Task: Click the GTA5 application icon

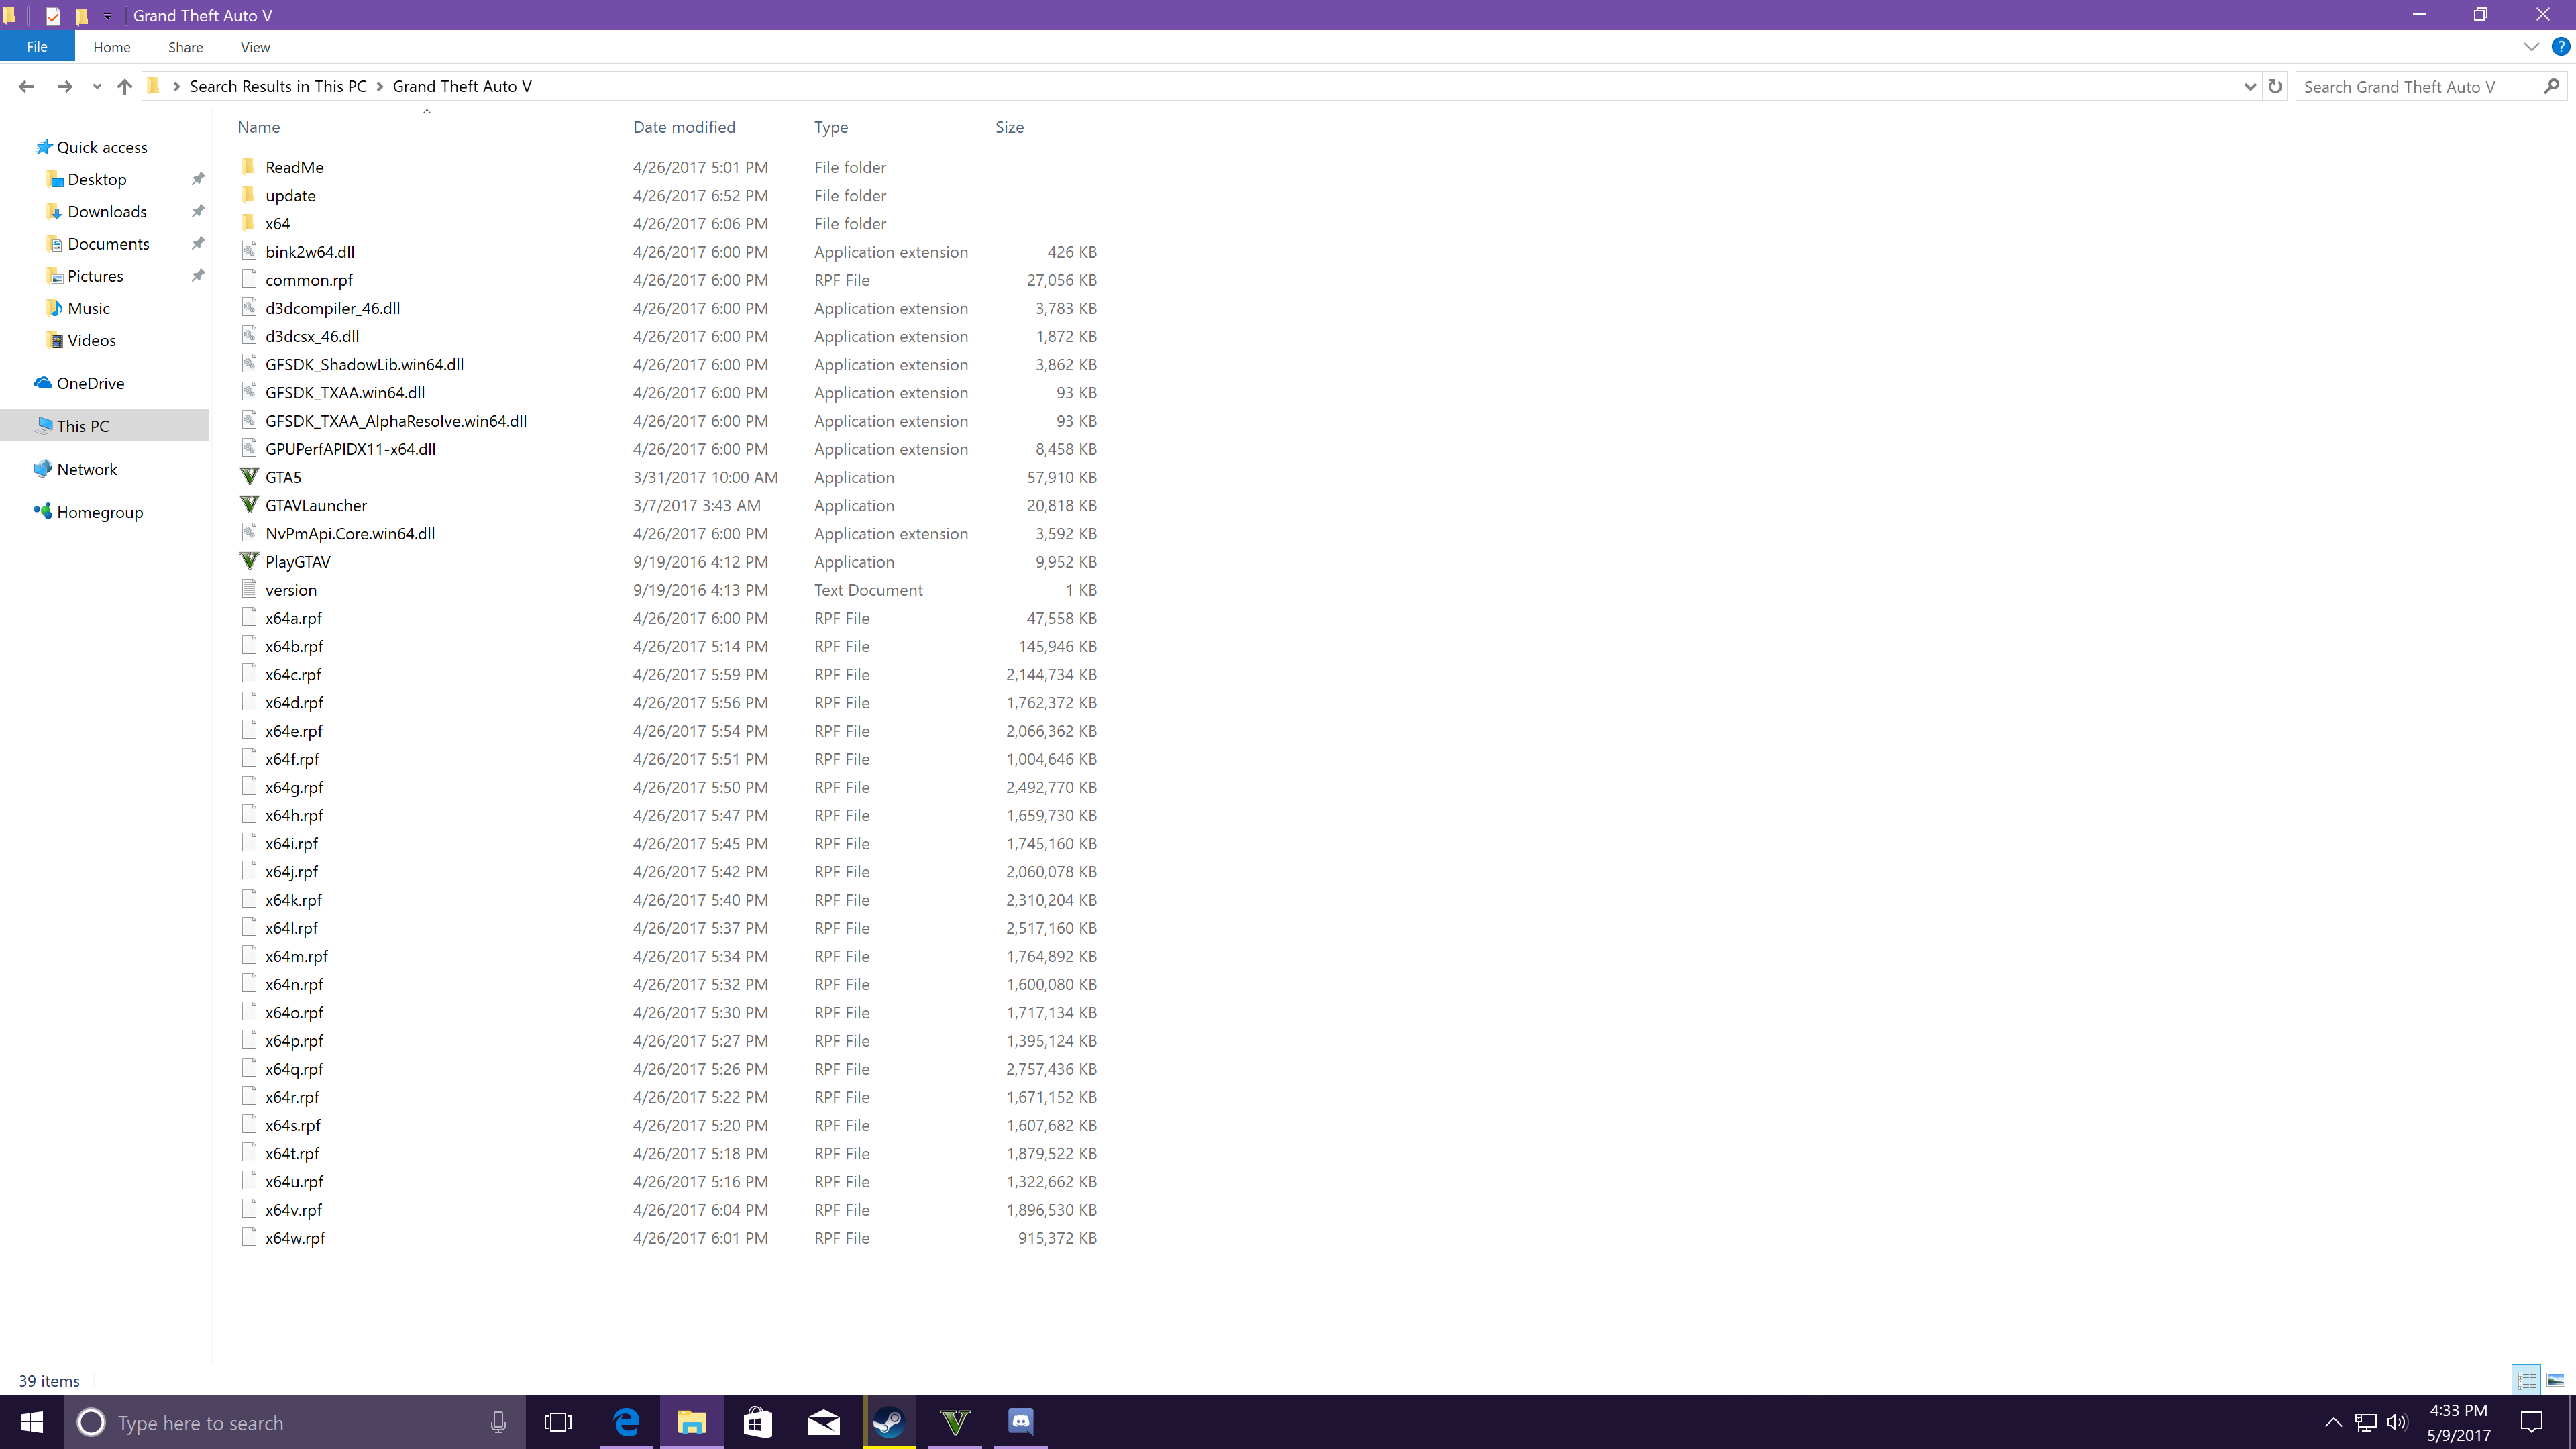Action: click(x=249, y=477)
